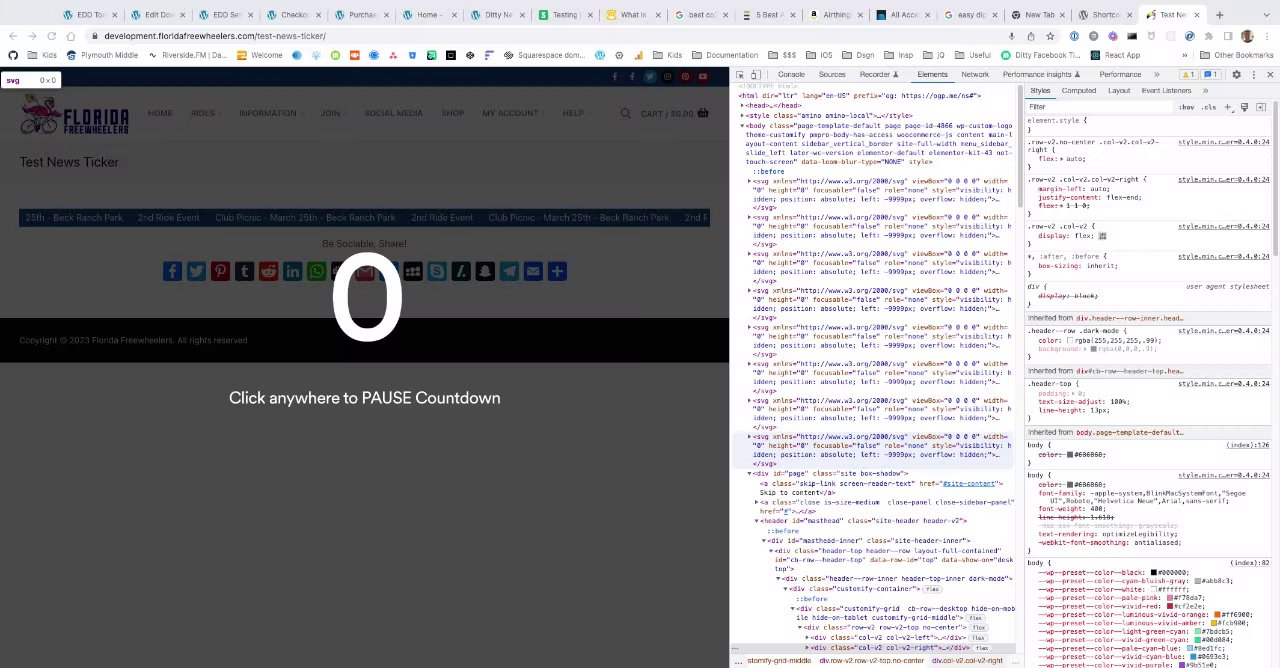The width and height of the screenshot is (1280, 668).
Task: Toggle the computed styles sidebar icon
Action: tap(1261, 107)
